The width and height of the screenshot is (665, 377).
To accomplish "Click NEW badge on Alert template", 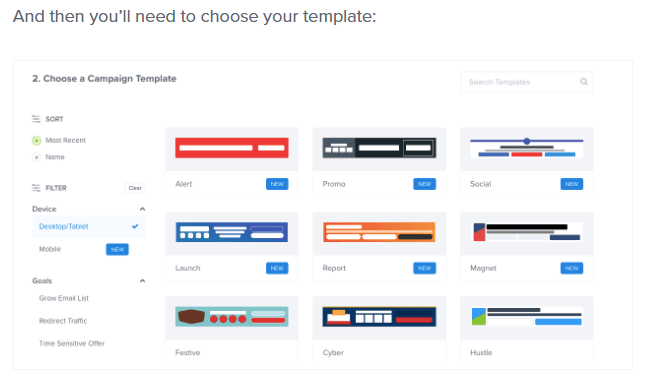I will click(277, 184).
